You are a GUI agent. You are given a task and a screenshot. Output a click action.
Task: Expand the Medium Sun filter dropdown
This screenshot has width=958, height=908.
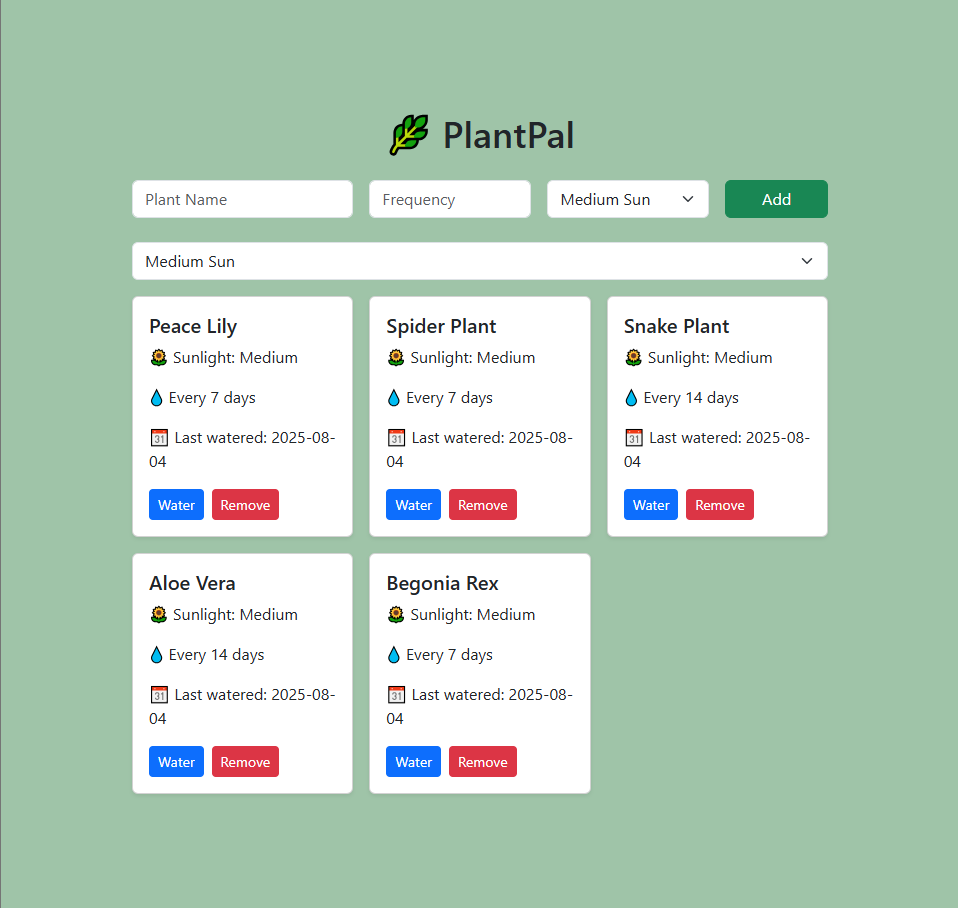tap(479, 261)
